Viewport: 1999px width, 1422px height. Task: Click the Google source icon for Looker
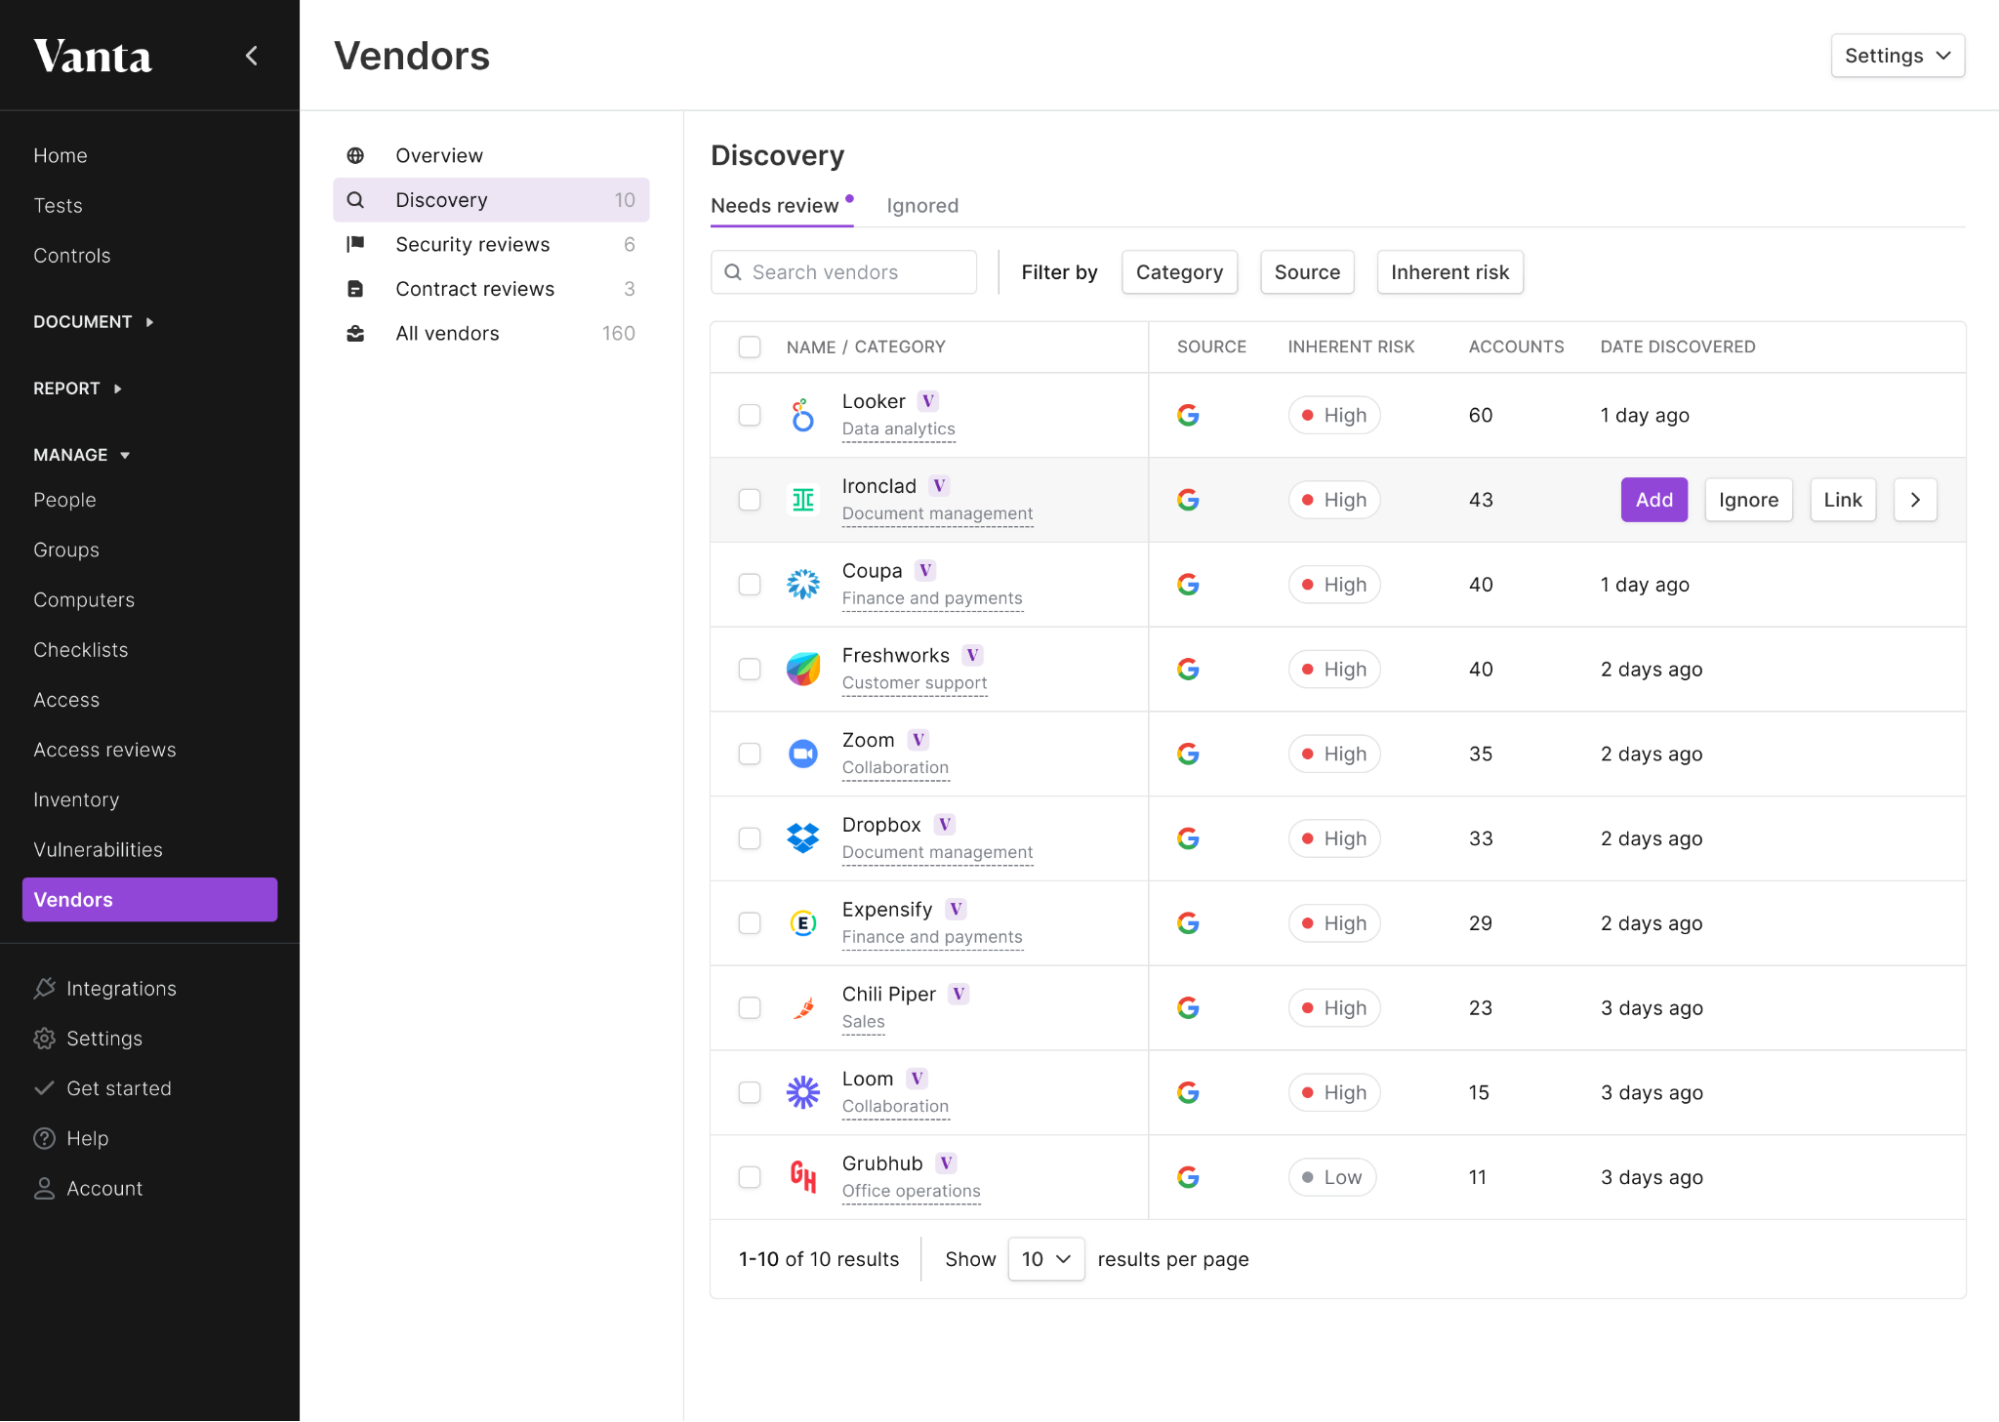pos(1189,415)
